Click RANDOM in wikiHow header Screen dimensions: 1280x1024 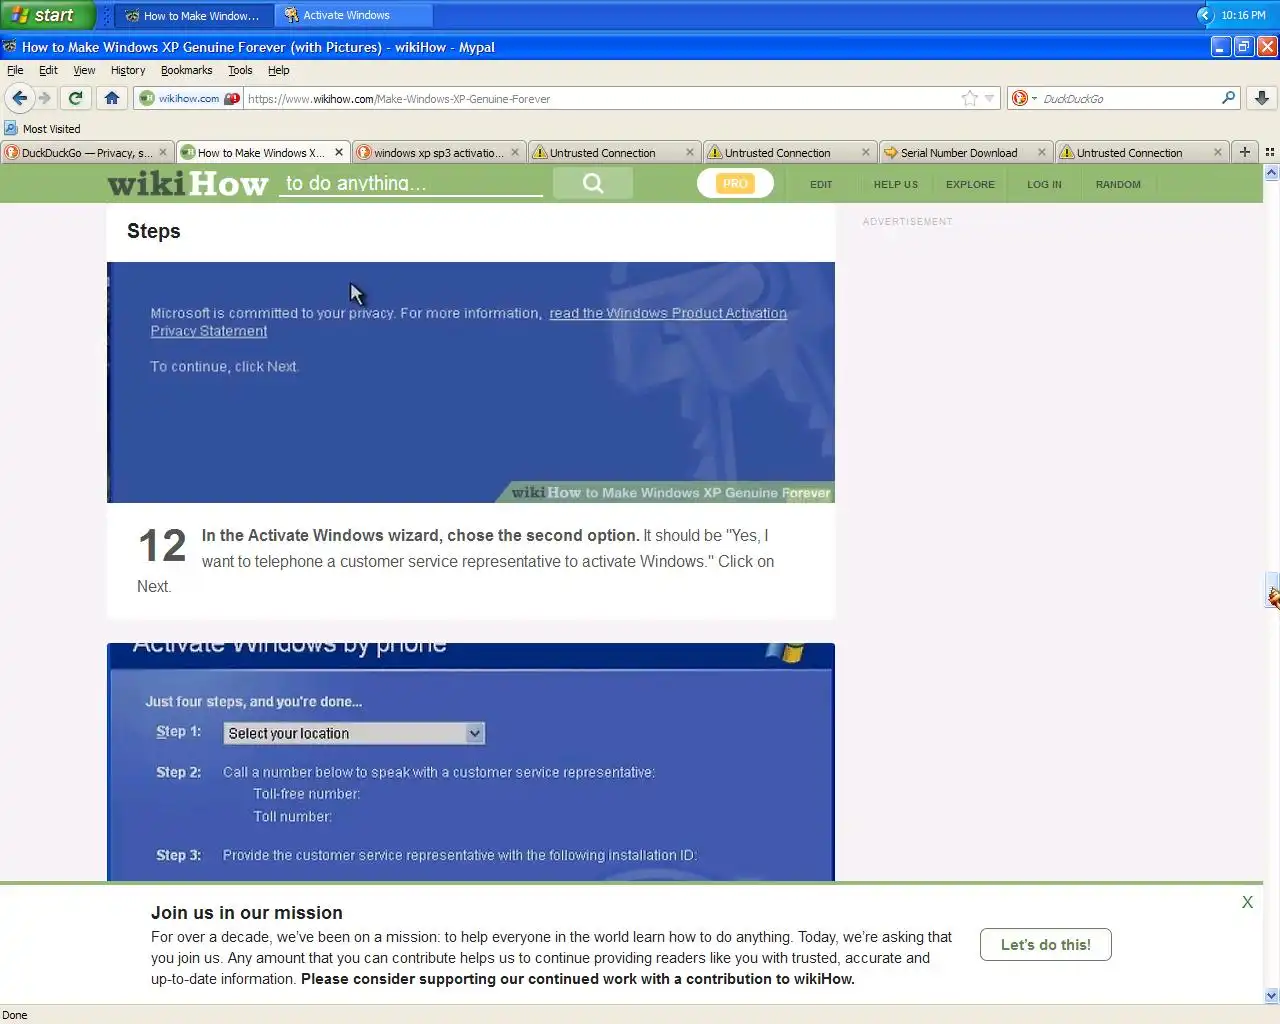click(1118, 184)
